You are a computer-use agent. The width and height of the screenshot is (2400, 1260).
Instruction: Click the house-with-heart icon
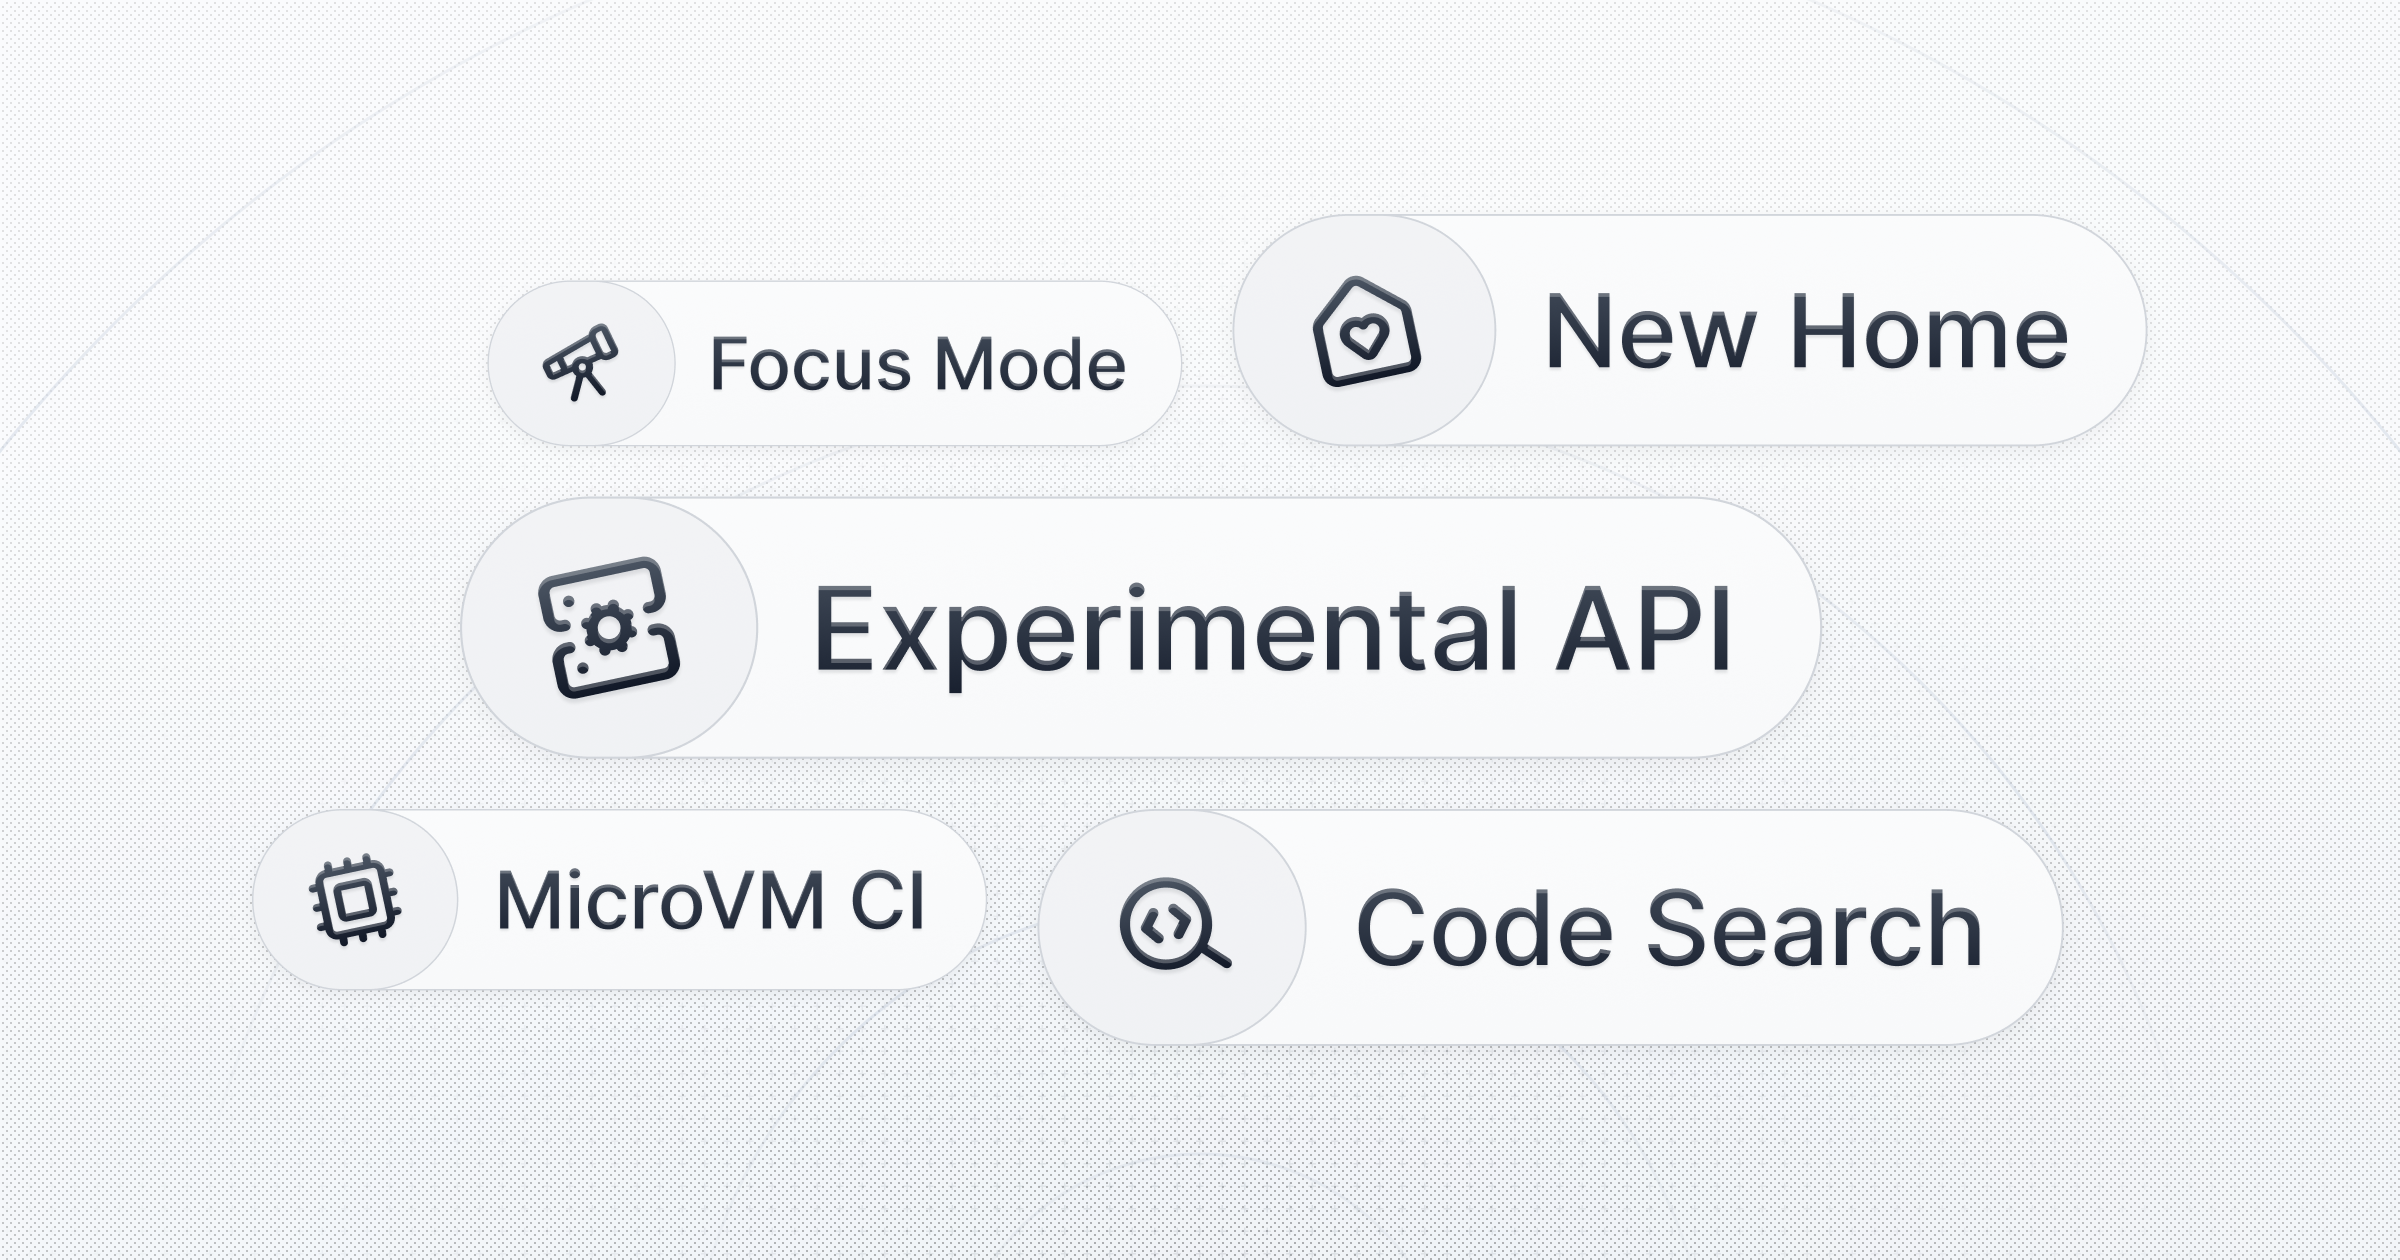(1366, 331)
